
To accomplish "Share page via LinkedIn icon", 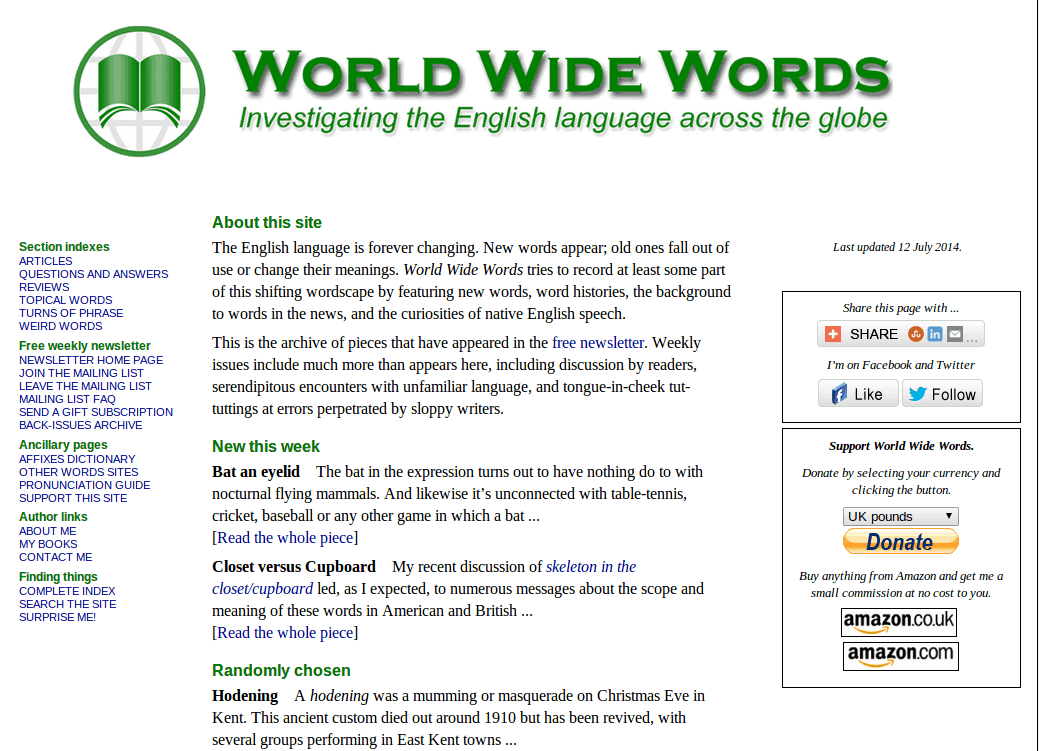I will point(935,334).
